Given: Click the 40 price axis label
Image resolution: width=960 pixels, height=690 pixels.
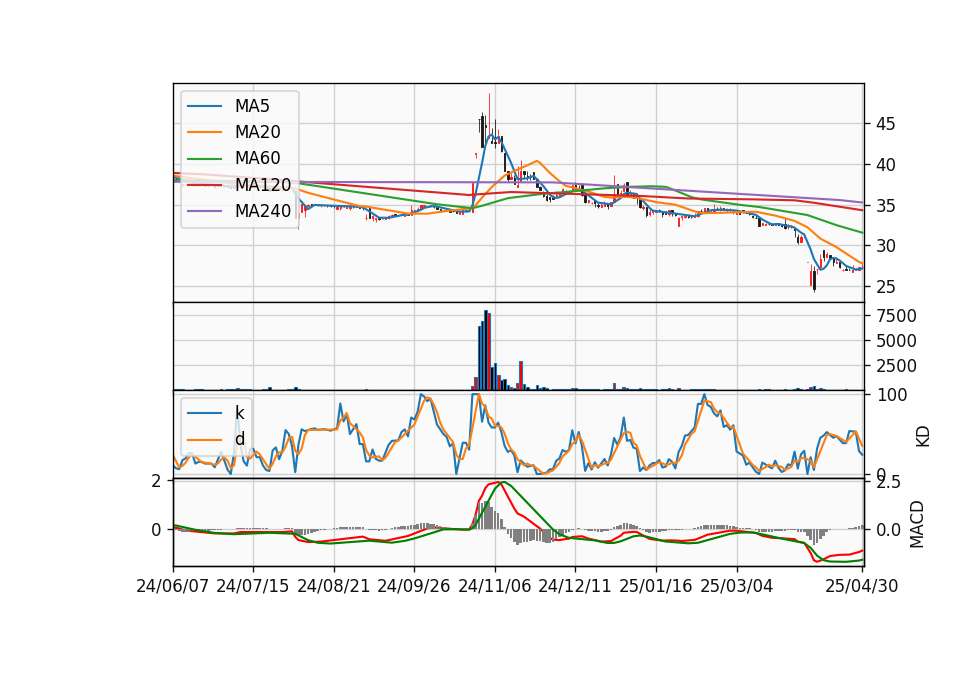Looking at the screenshot, I should click(x=885, y=165).
